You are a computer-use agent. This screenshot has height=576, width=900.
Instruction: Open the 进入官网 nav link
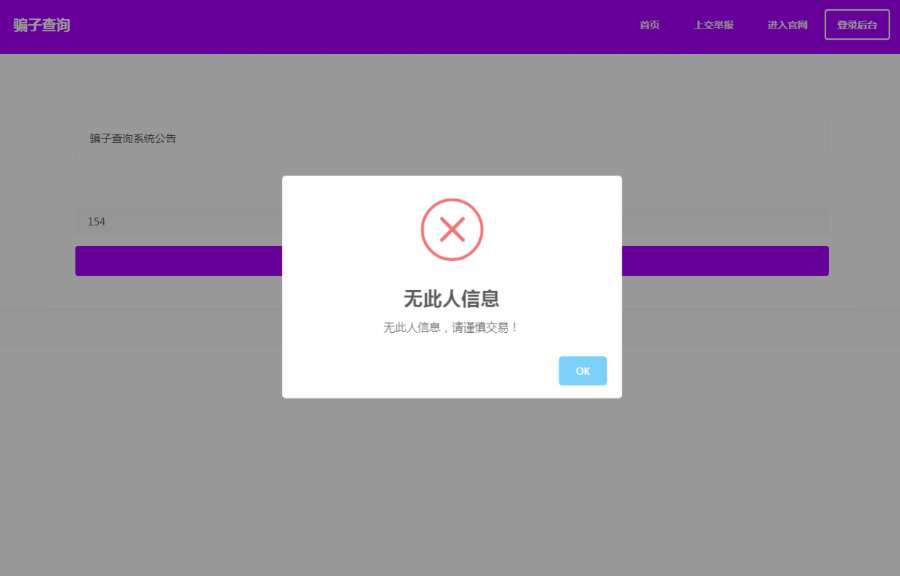point(787,25)
